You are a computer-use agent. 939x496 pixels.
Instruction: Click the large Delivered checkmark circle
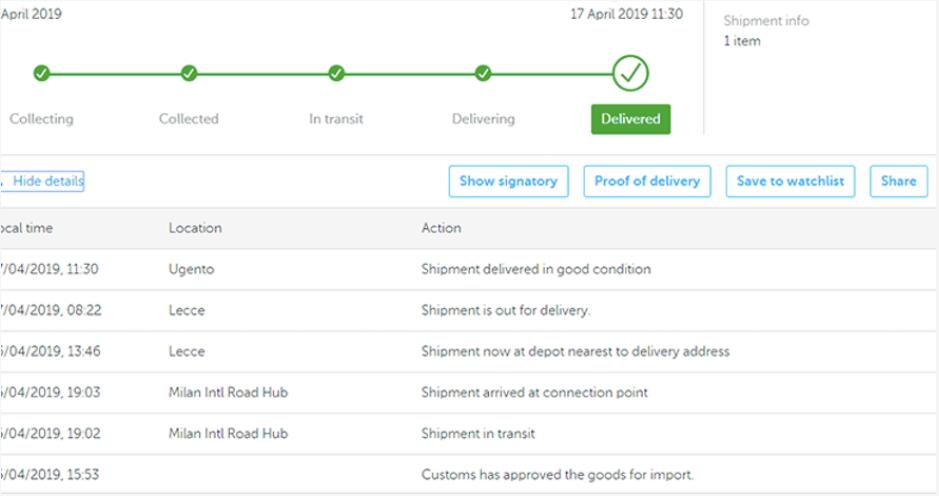(x=631, y=73)
